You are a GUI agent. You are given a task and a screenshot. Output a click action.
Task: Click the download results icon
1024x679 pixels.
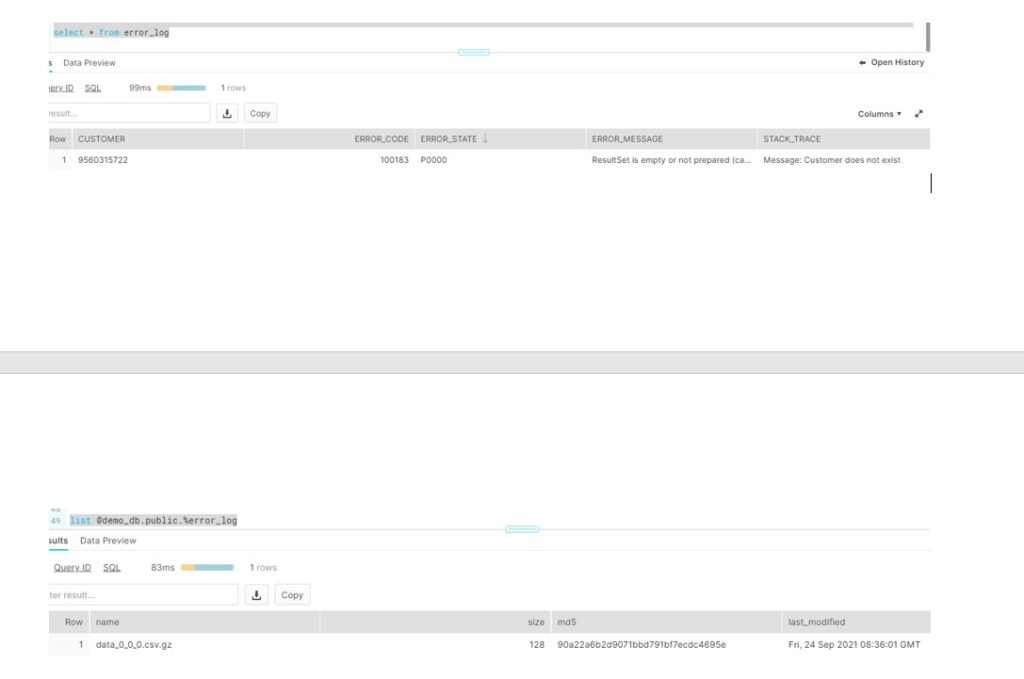tap(227, 113)
